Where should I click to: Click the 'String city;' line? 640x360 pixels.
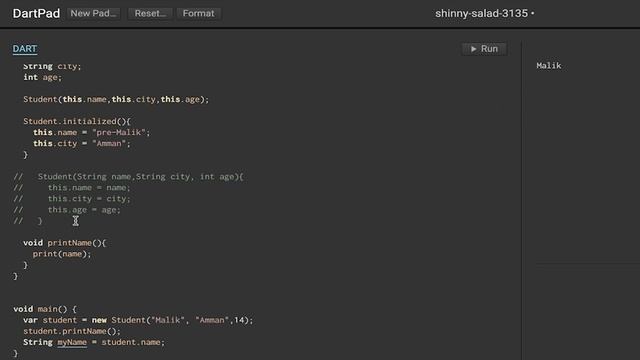point(52,66)
